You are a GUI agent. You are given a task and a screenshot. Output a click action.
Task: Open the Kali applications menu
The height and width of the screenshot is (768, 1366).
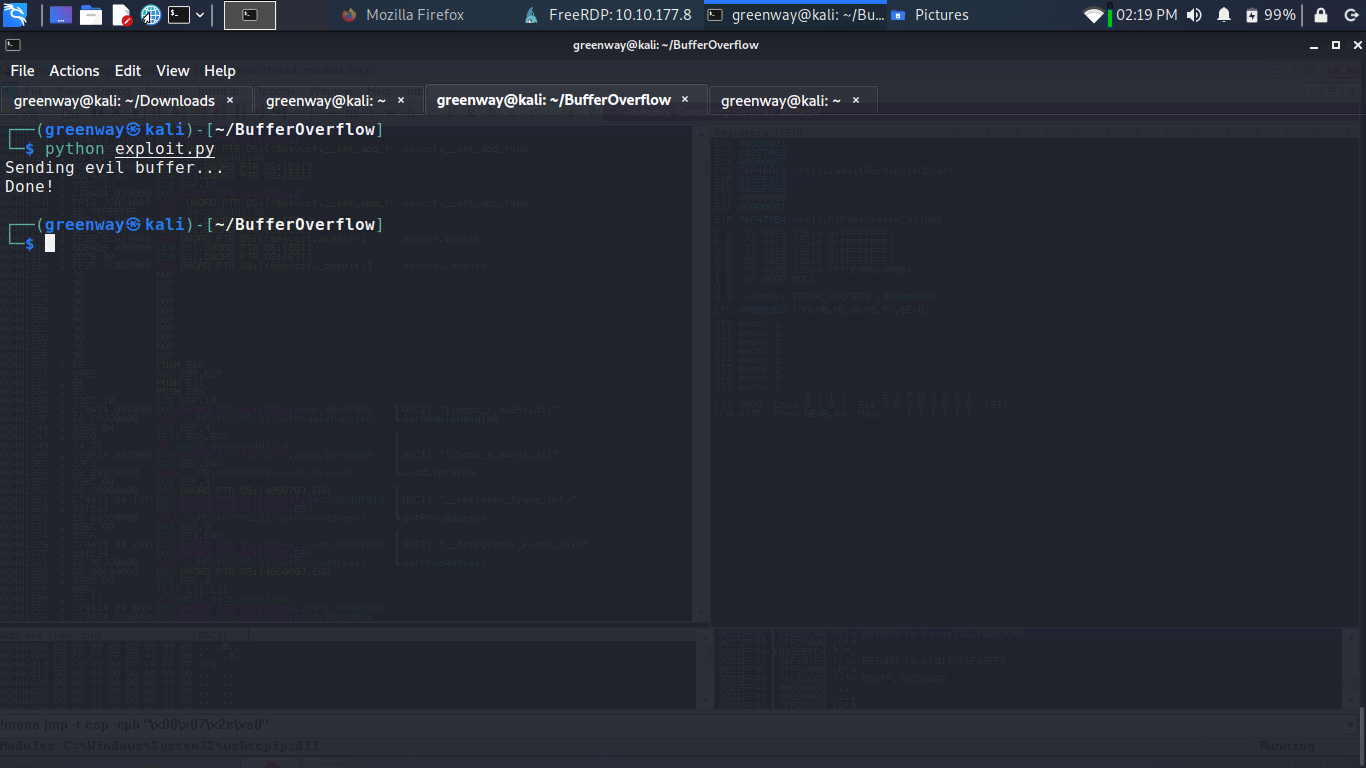coord(16,15)
